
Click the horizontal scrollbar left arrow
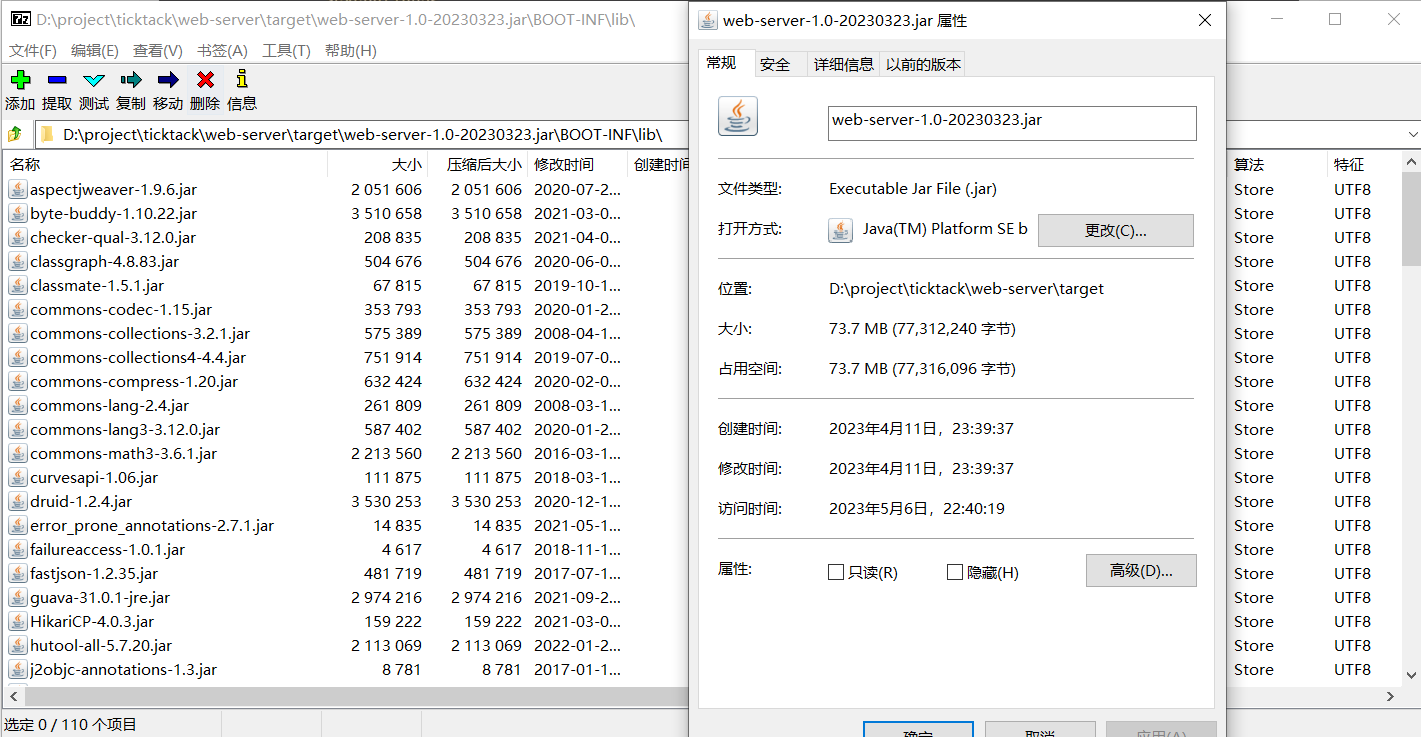(14, 696)
